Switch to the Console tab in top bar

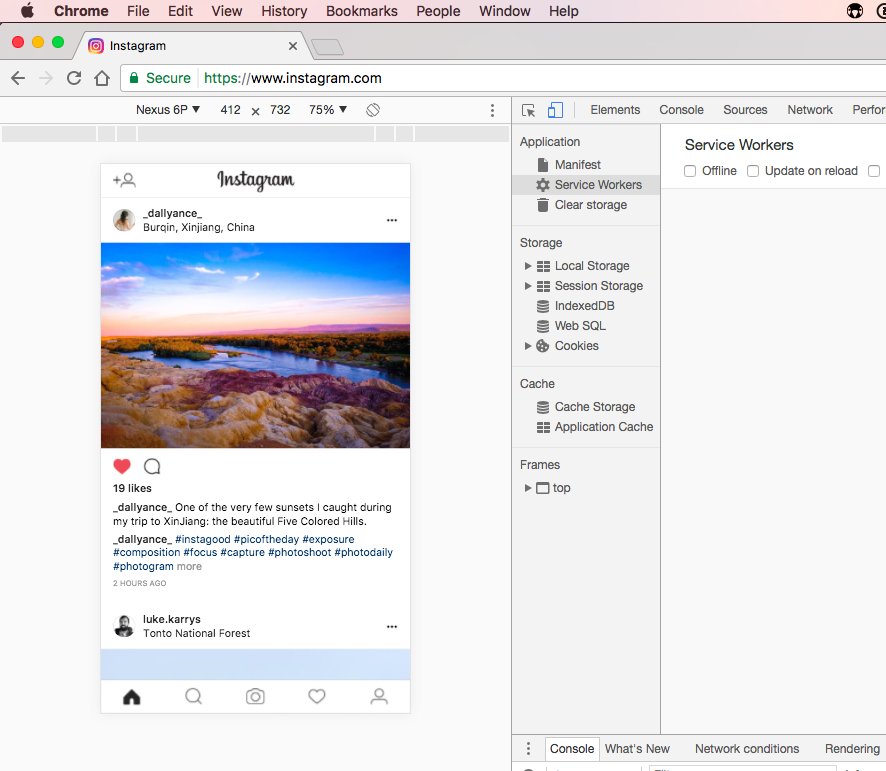[681, 110]
